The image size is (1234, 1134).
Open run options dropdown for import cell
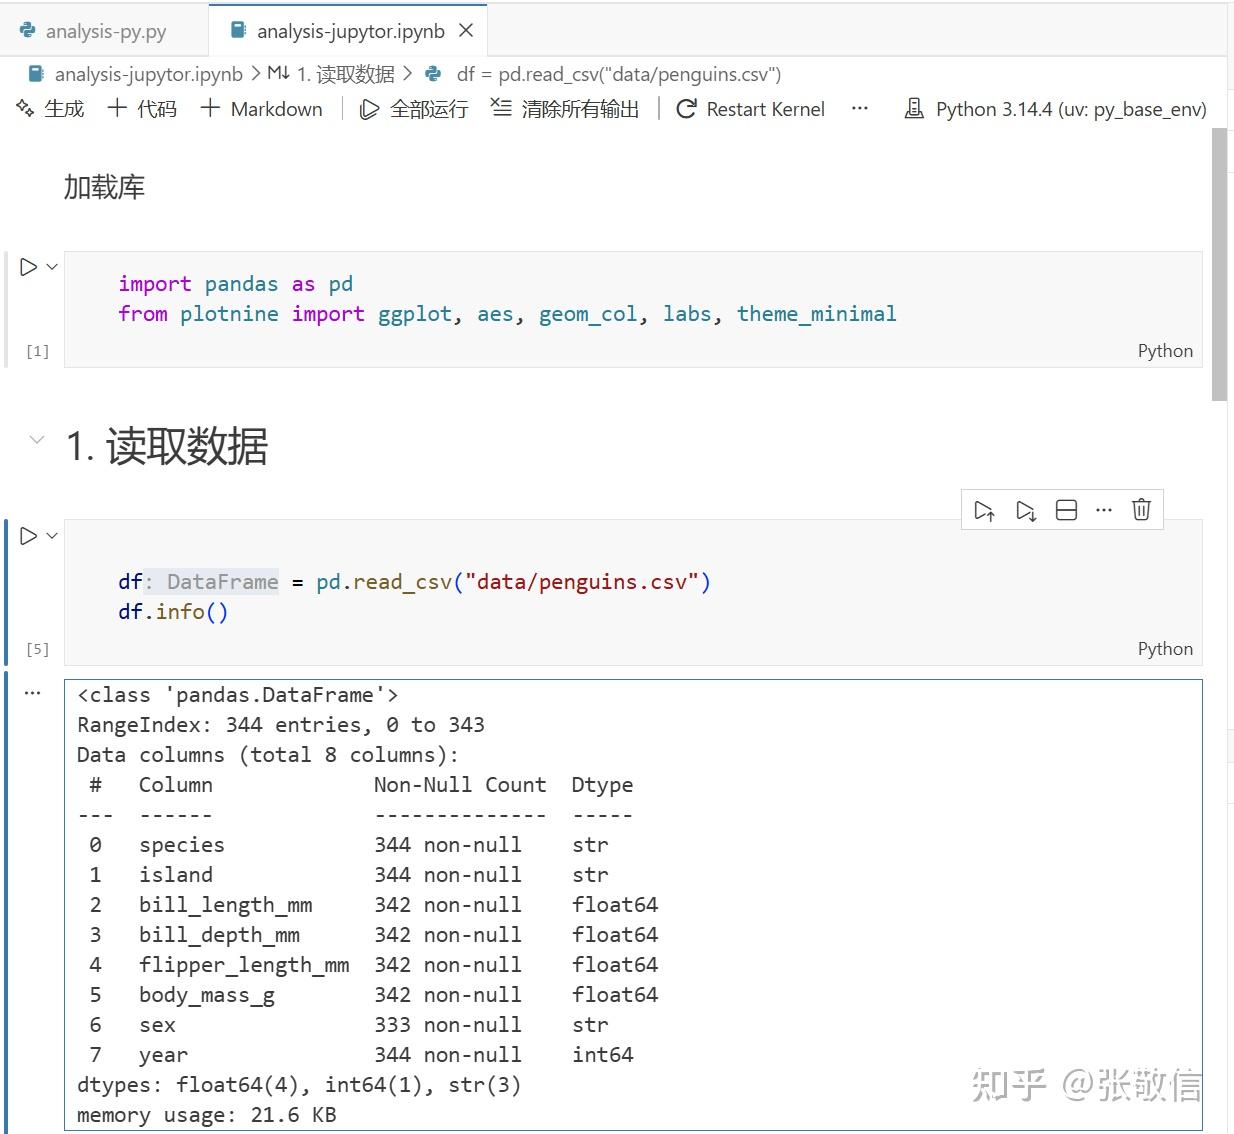(52, 267)
